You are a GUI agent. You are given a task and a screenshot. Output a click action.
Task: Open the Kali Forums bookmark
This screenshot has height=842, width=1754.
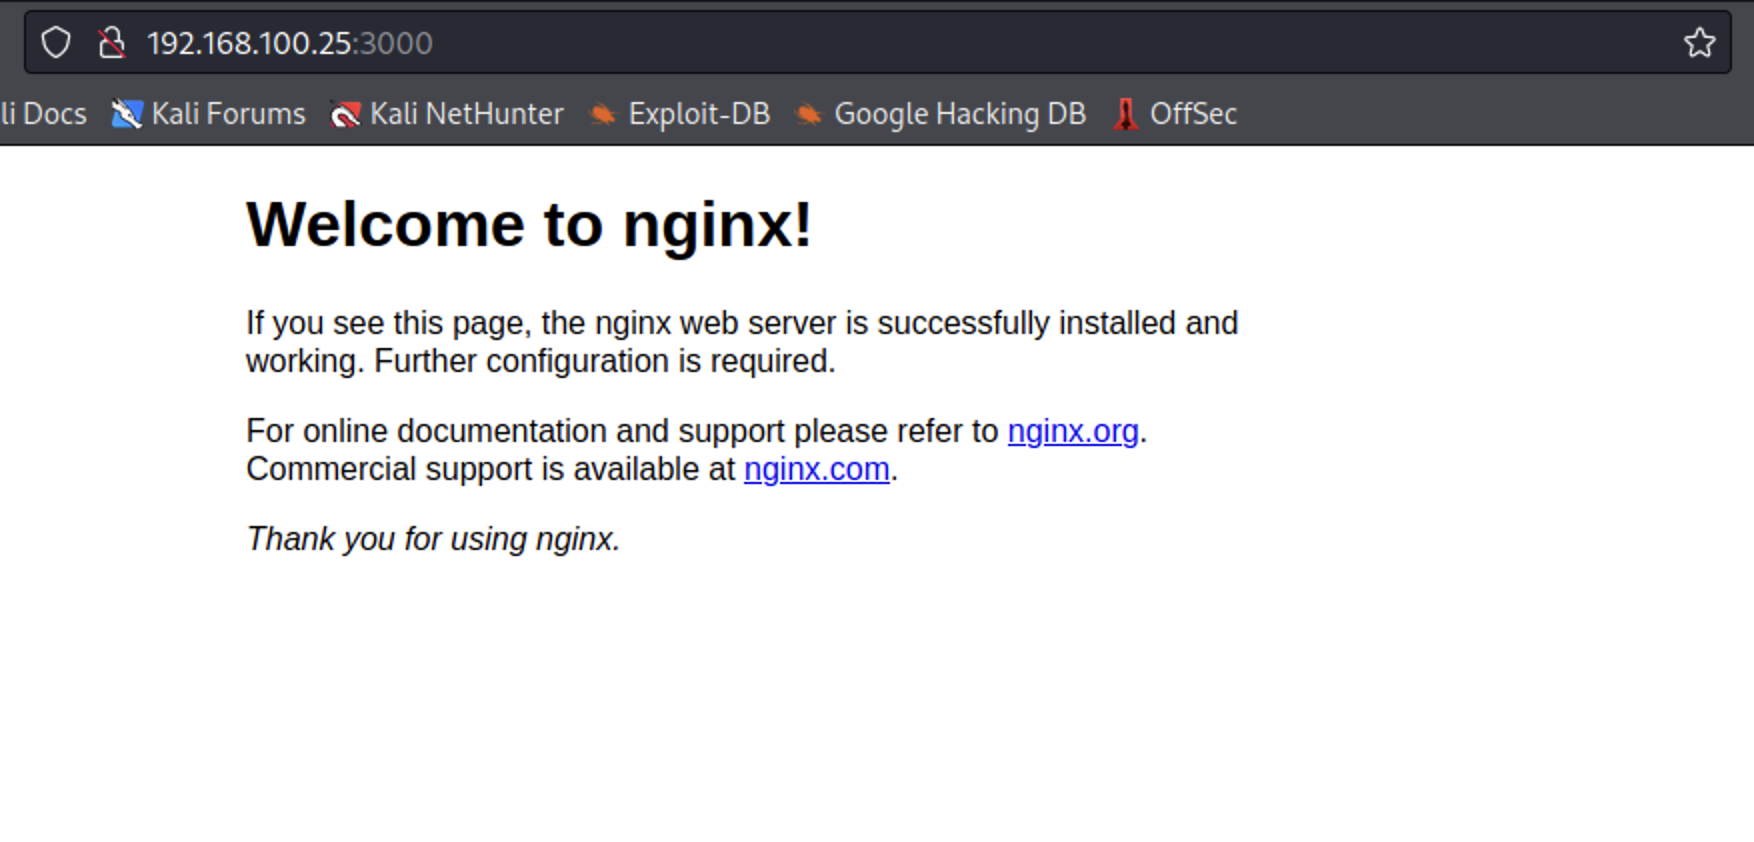(x=208, y=114)
